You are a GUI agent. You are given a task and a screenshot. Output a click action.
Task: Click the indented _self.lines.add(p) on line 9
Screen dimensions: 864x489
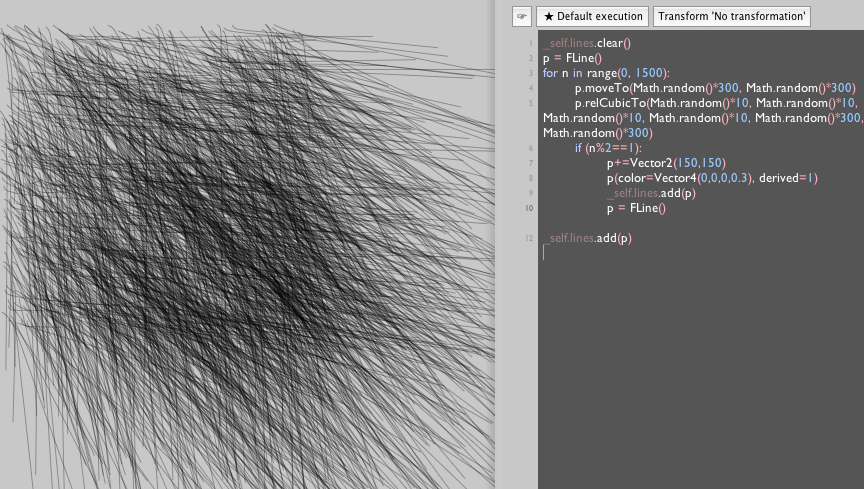(x=651, y=193)
